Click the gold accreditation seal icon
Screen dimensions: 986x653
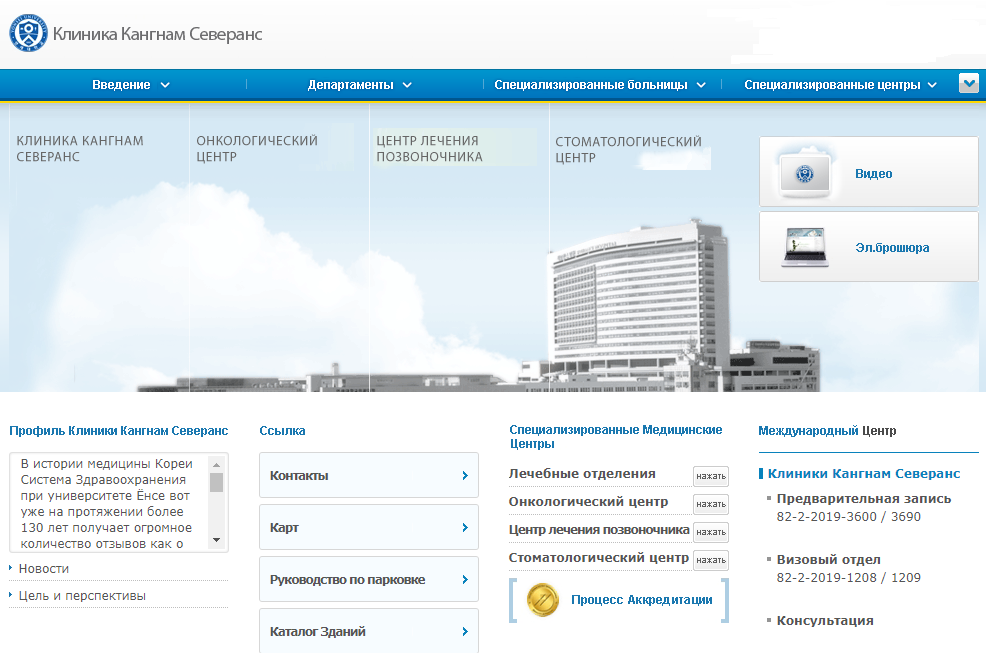pos(542,600)
